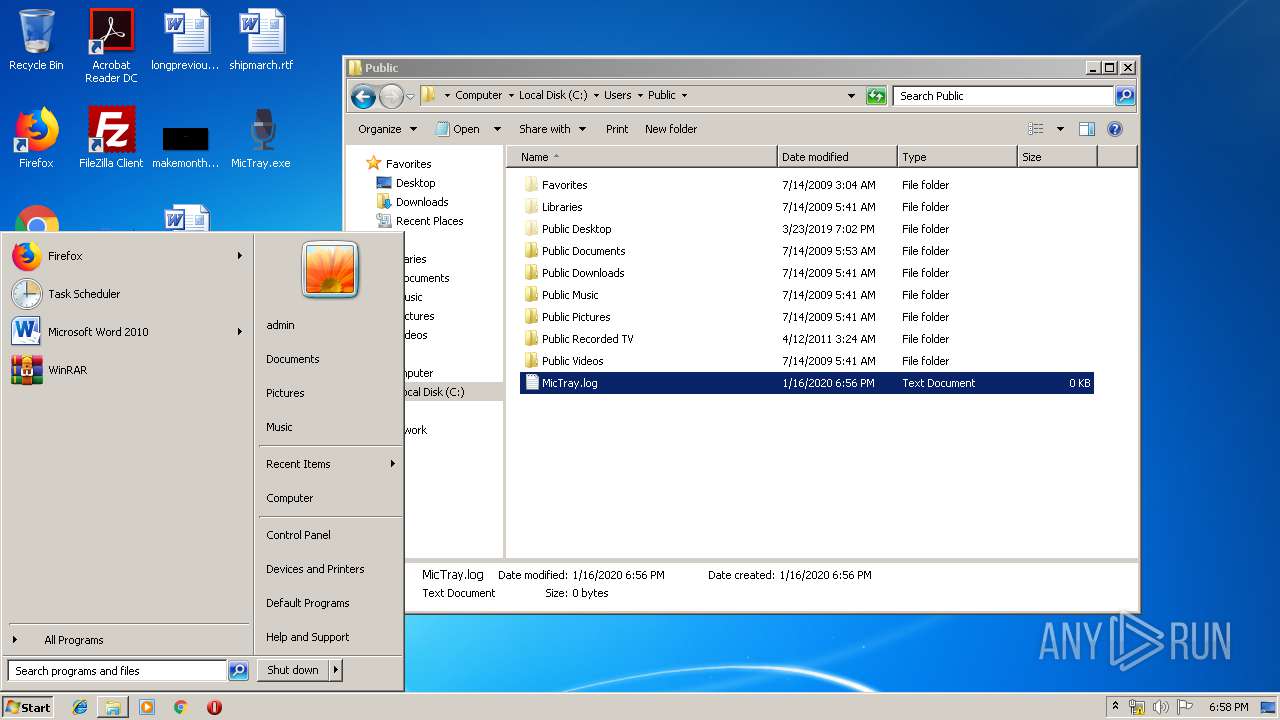Click the Start button
Viewport: 1280px width, 720px height.
[28, 707]
